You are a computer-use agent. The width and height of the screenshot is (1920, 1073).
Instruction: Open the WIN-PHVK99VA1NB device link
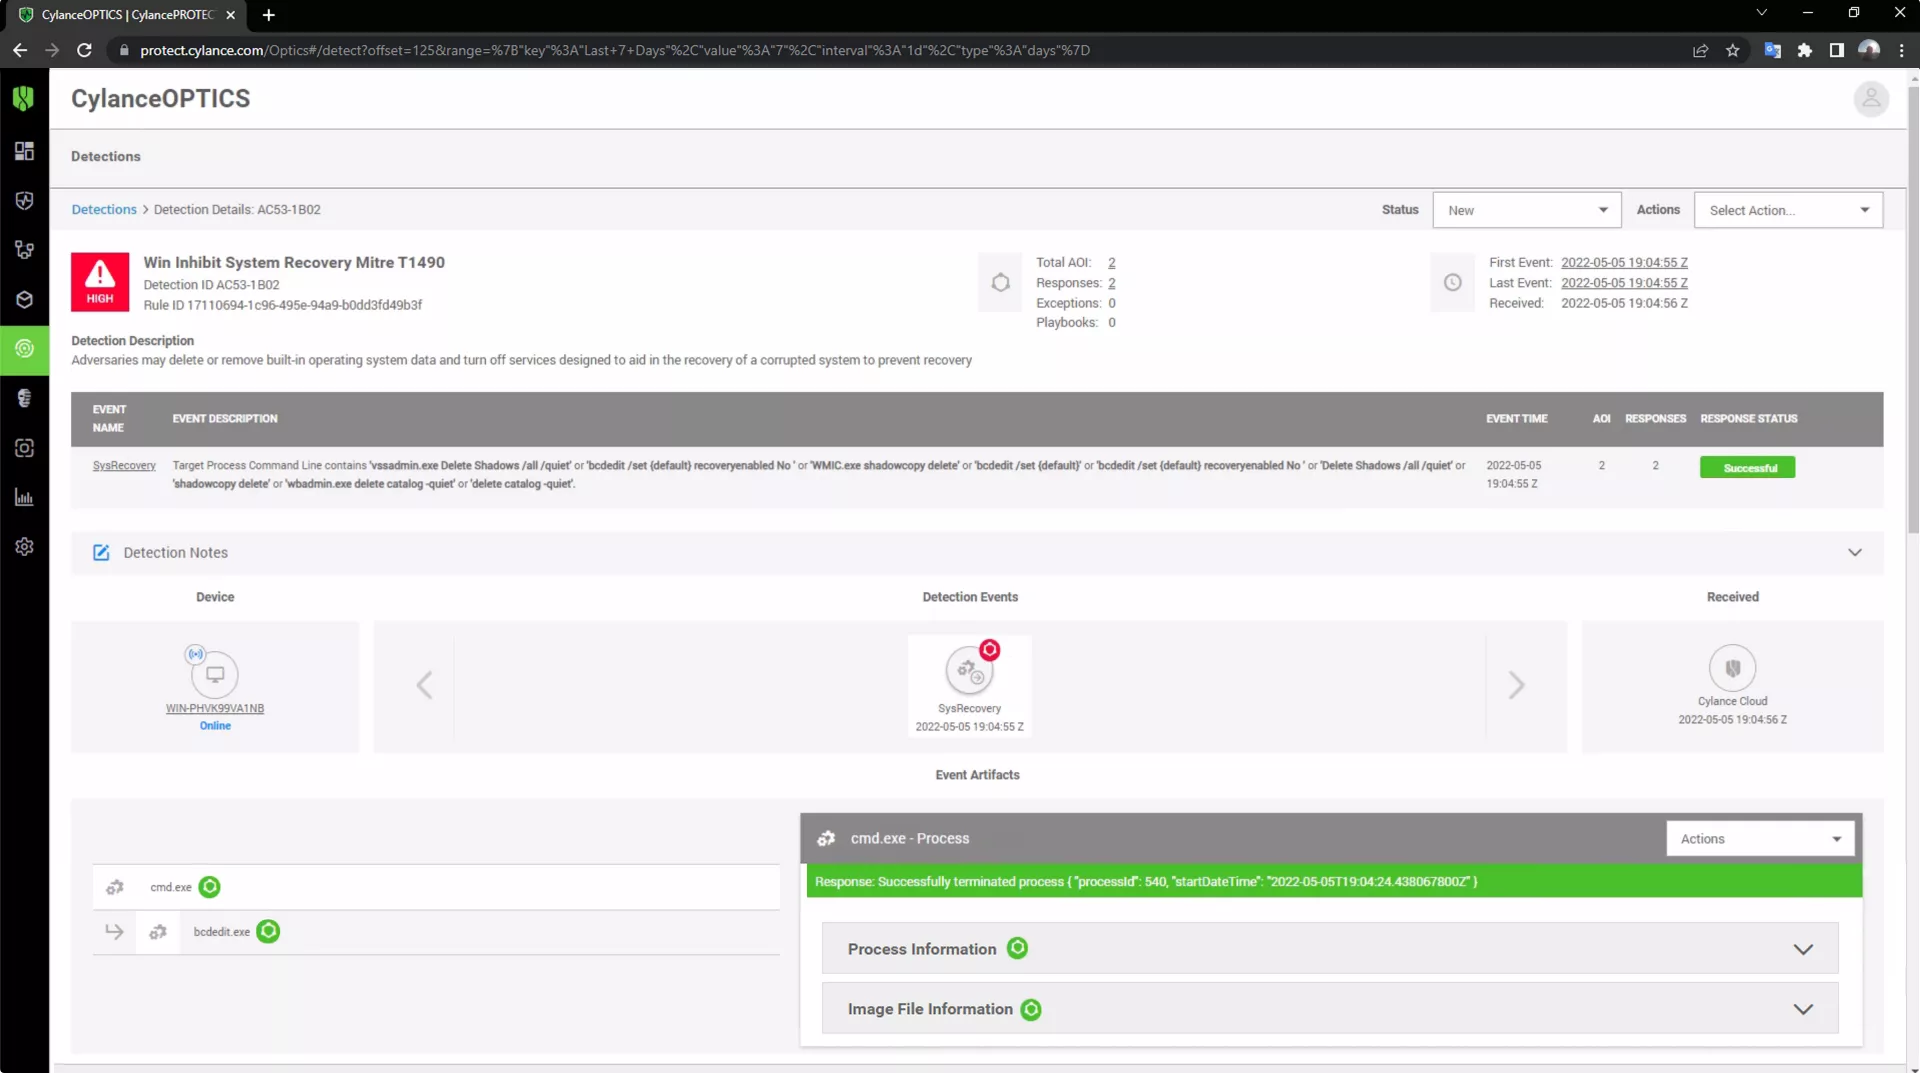215,709
